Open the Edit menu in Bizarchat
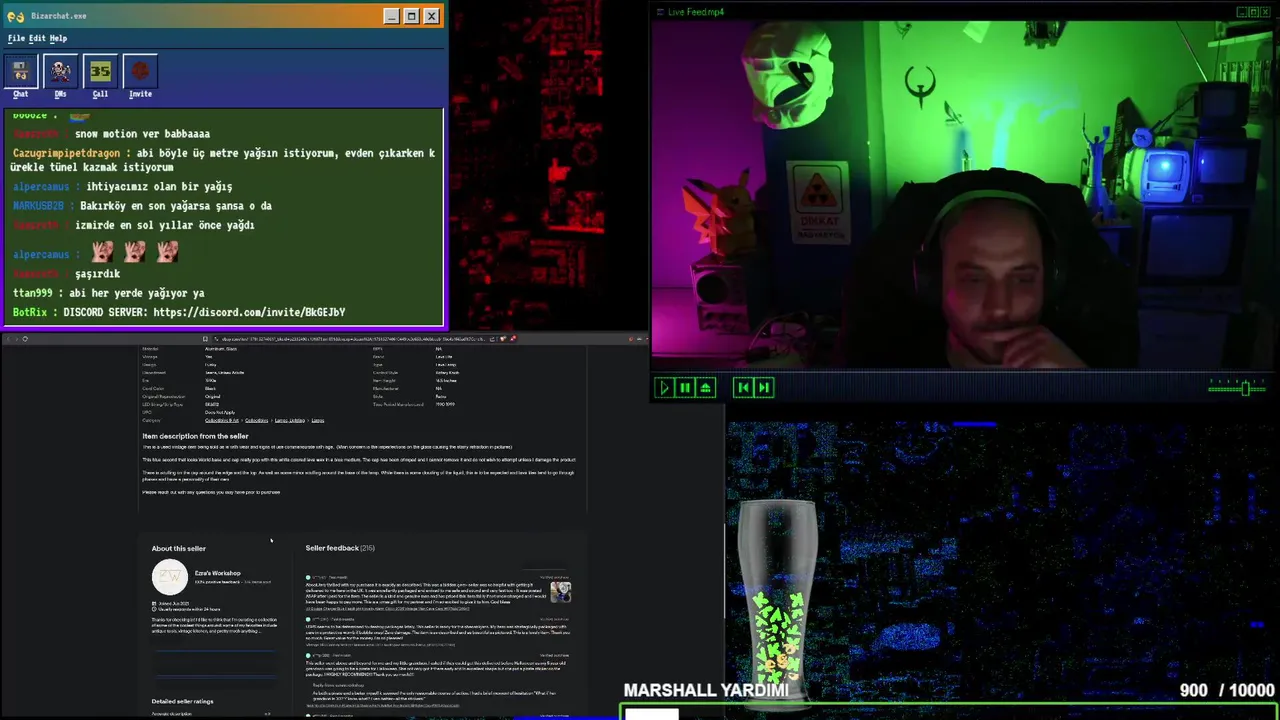The width and height of the screenshot is (1280, 720). 37,38
